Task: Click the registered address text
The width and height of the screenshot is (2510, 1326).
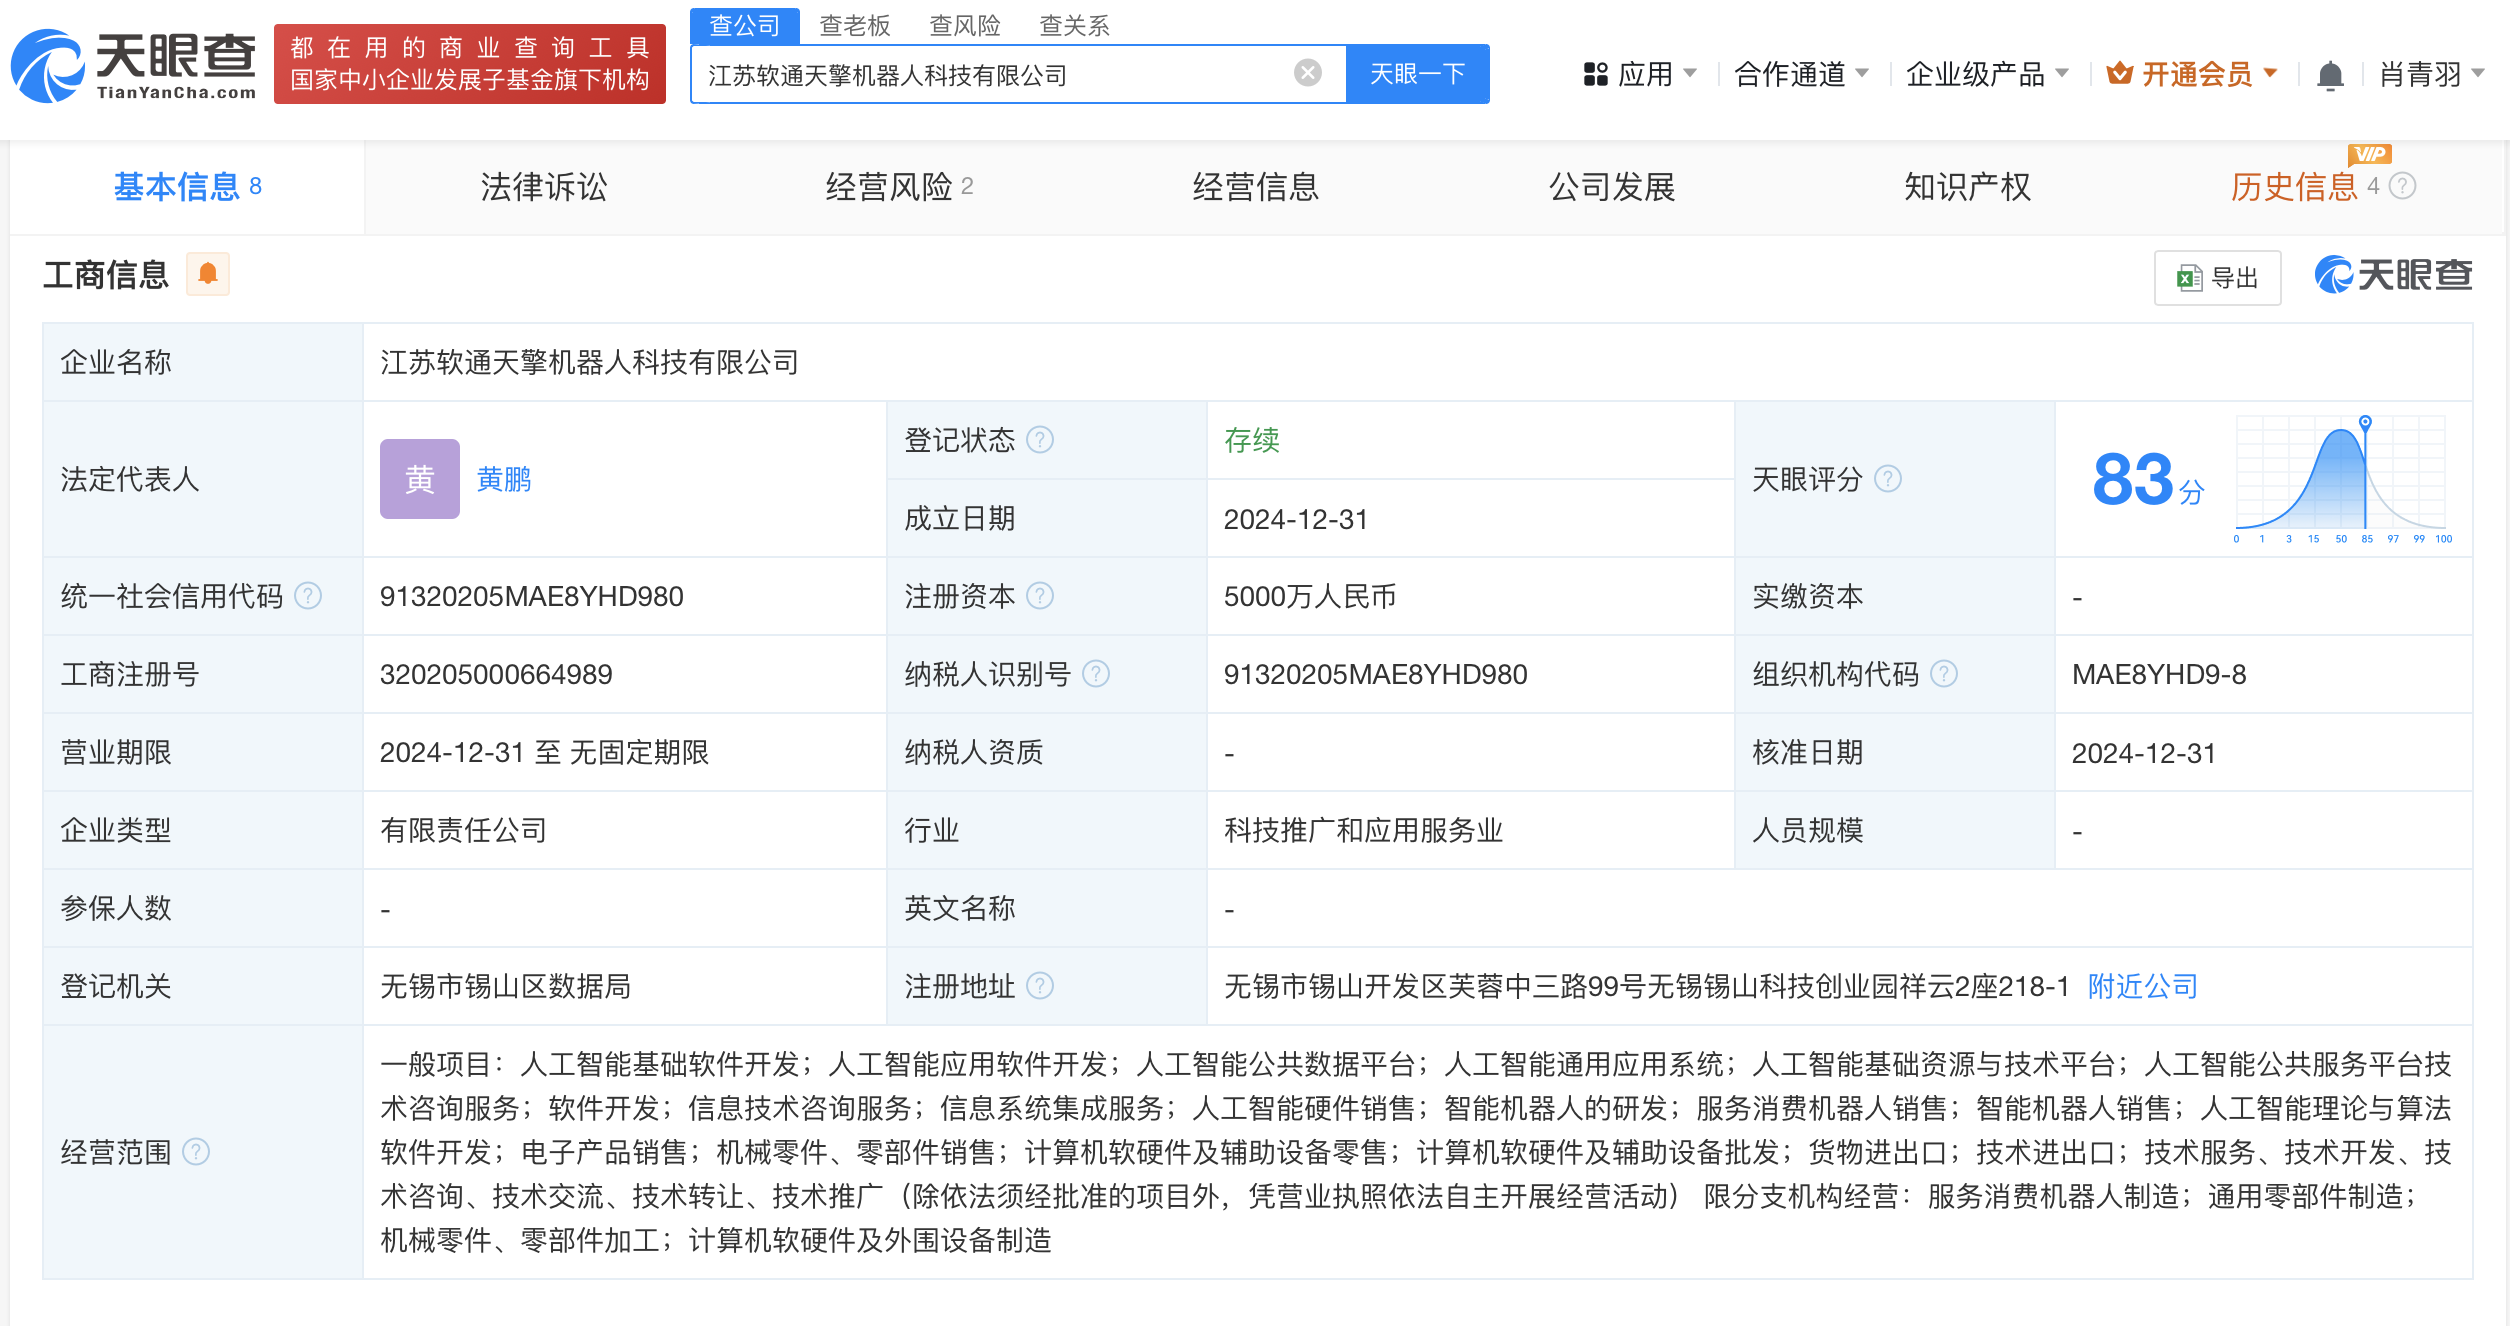Action: coord(1646,987)
